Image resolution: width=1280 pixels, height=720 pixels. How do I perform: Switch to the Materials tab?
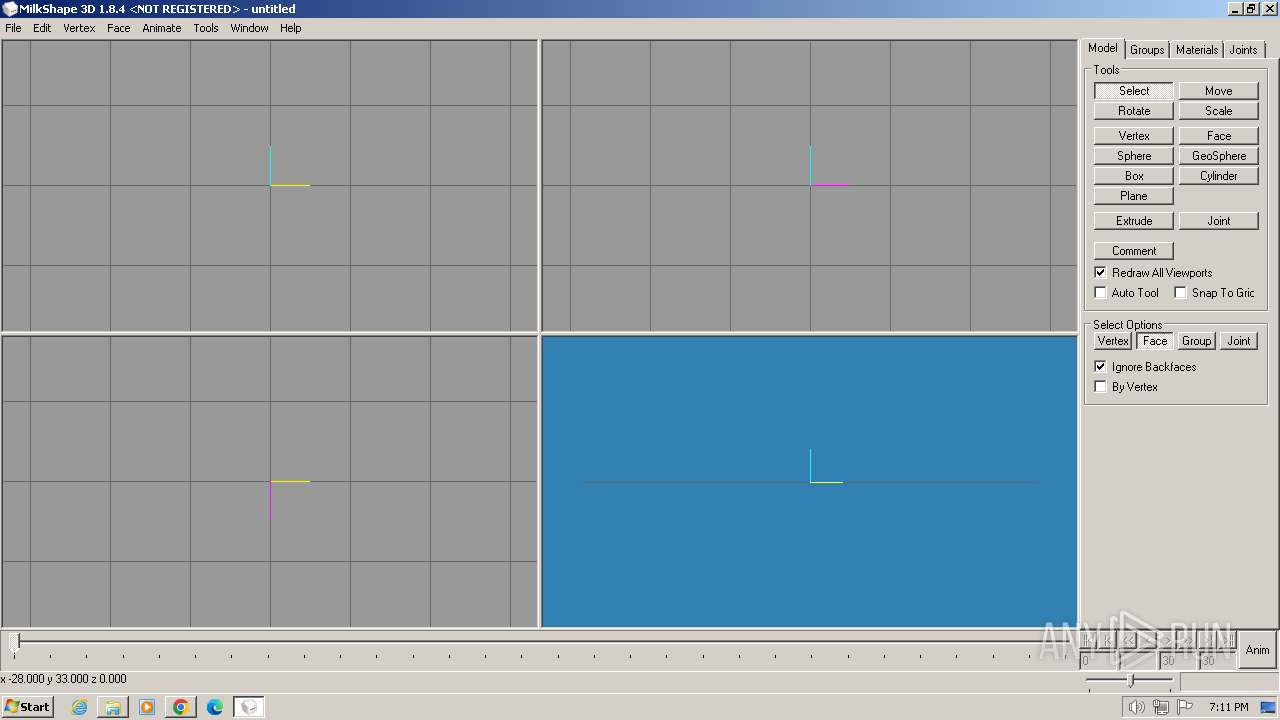(1197, 50)
